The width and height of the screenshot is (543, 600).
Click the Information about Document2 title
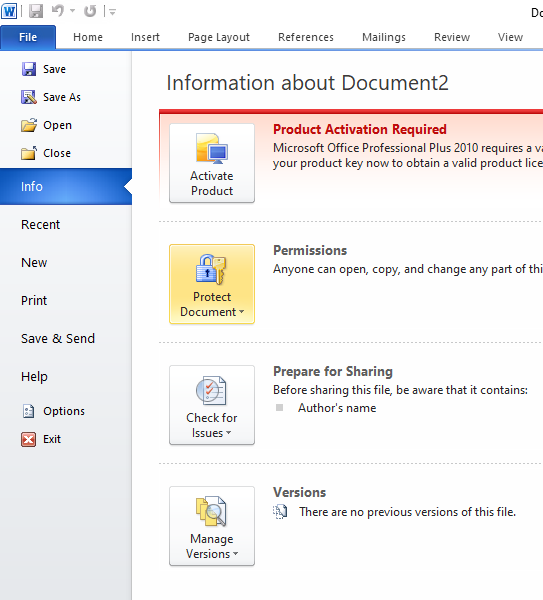coord(307,83)
